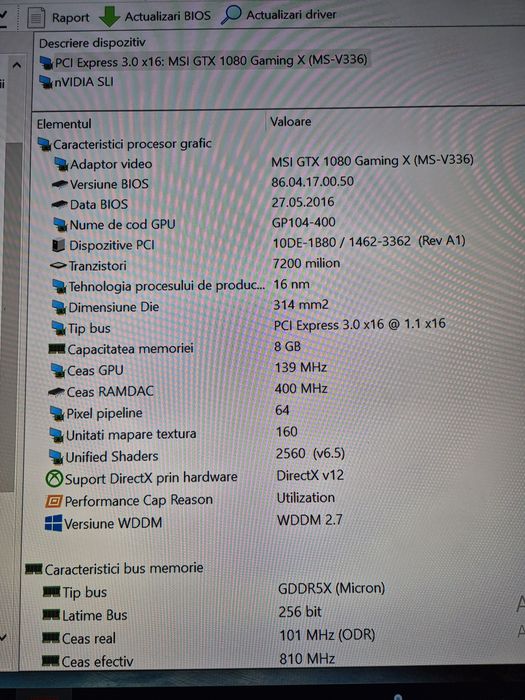Select the value GP104-400
The width and height of the screenshot is (525, 700).
(304, 222)
